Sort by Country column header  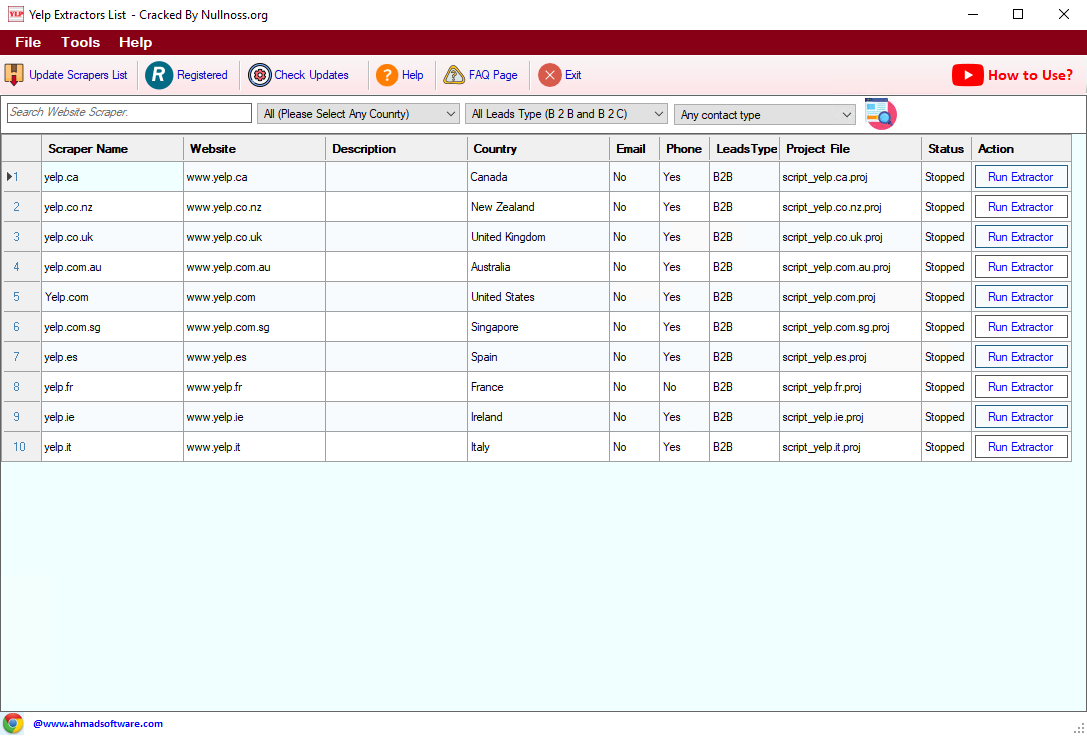pyautogui.click(x=539, y=149)
